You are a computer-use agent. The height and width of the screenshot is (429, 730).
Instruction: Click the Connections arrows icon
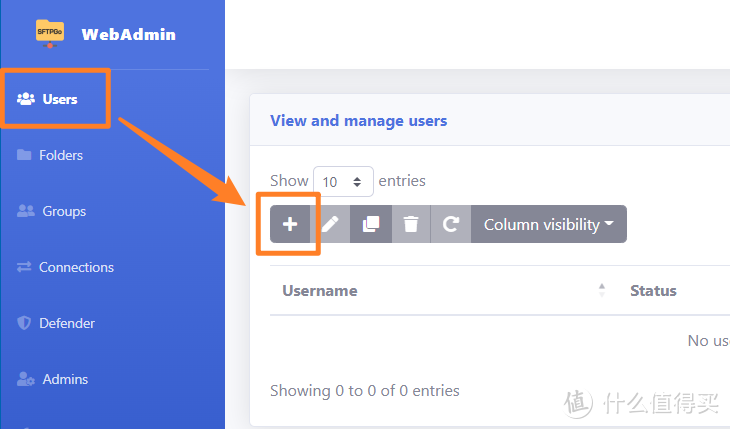point(25,267)
